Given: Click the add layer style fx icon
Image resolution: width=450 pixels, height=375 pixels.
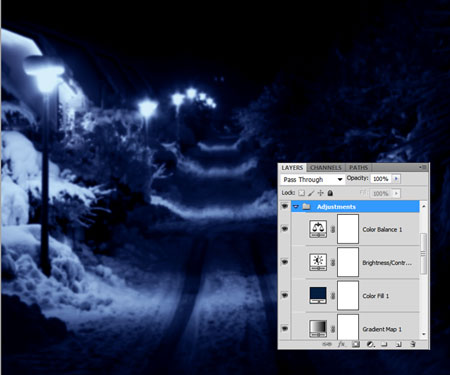Looking at the screenshot, I should pos(341,344).
